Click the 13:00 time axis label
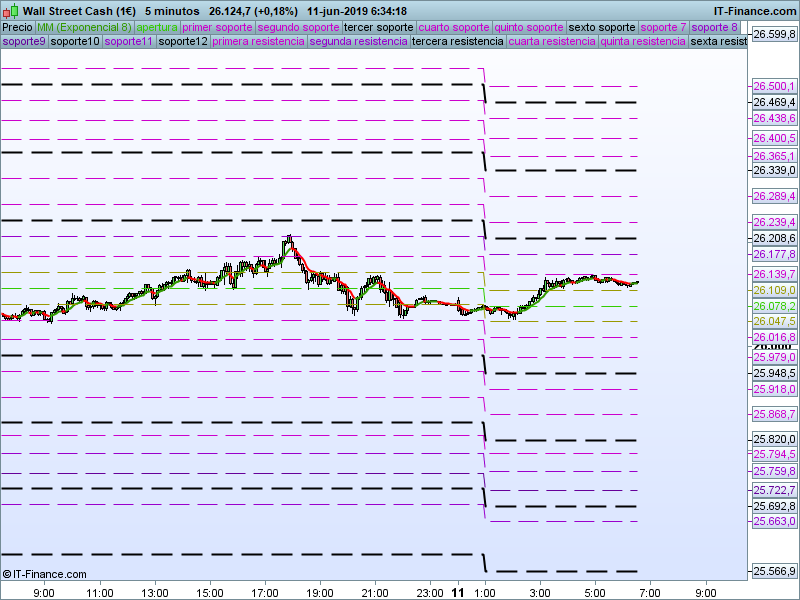 (x=155, y=593)
